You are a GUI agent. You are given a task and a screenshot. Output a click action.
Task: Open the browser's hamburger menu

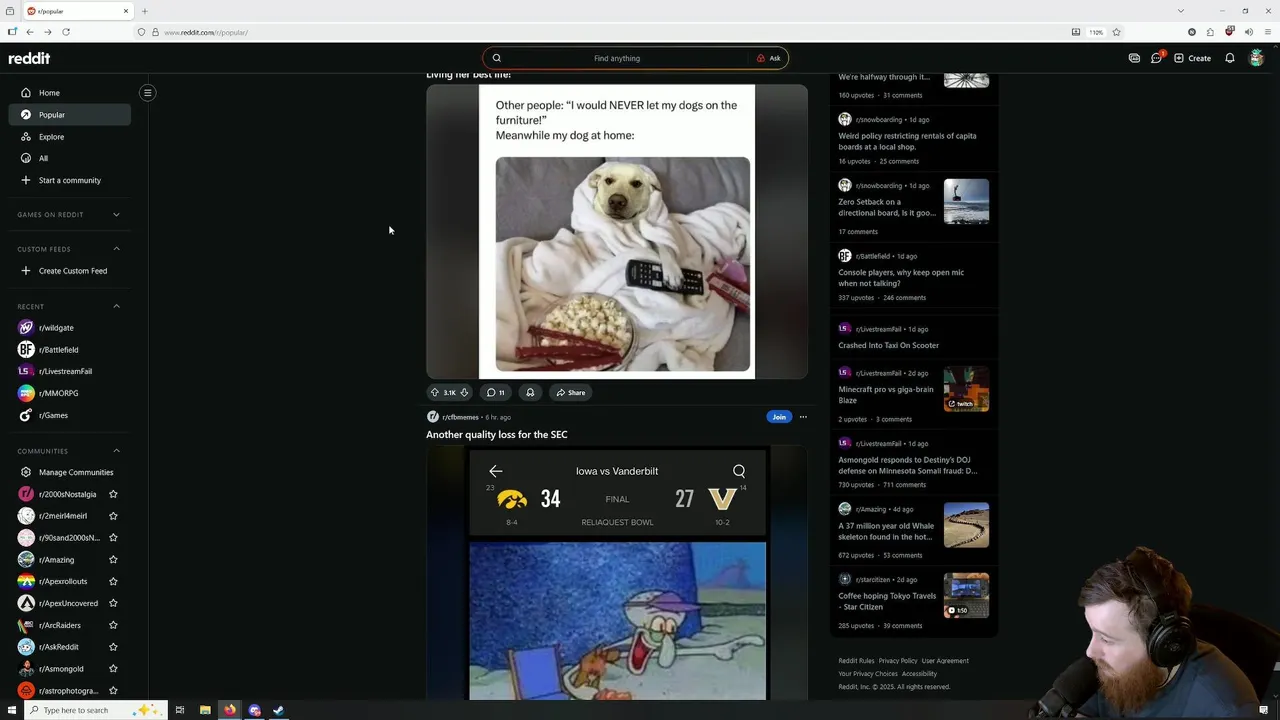1266,32
